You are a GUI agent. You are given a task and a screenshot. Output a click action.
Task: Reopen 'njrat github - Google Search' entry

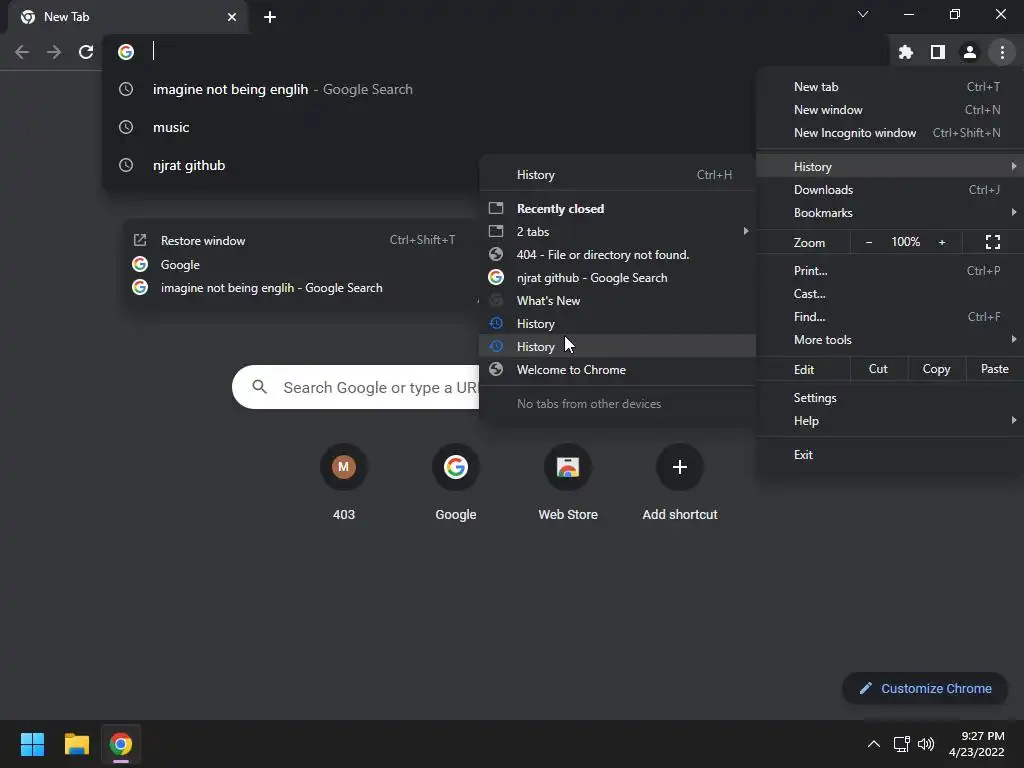[x=617, y=278]
